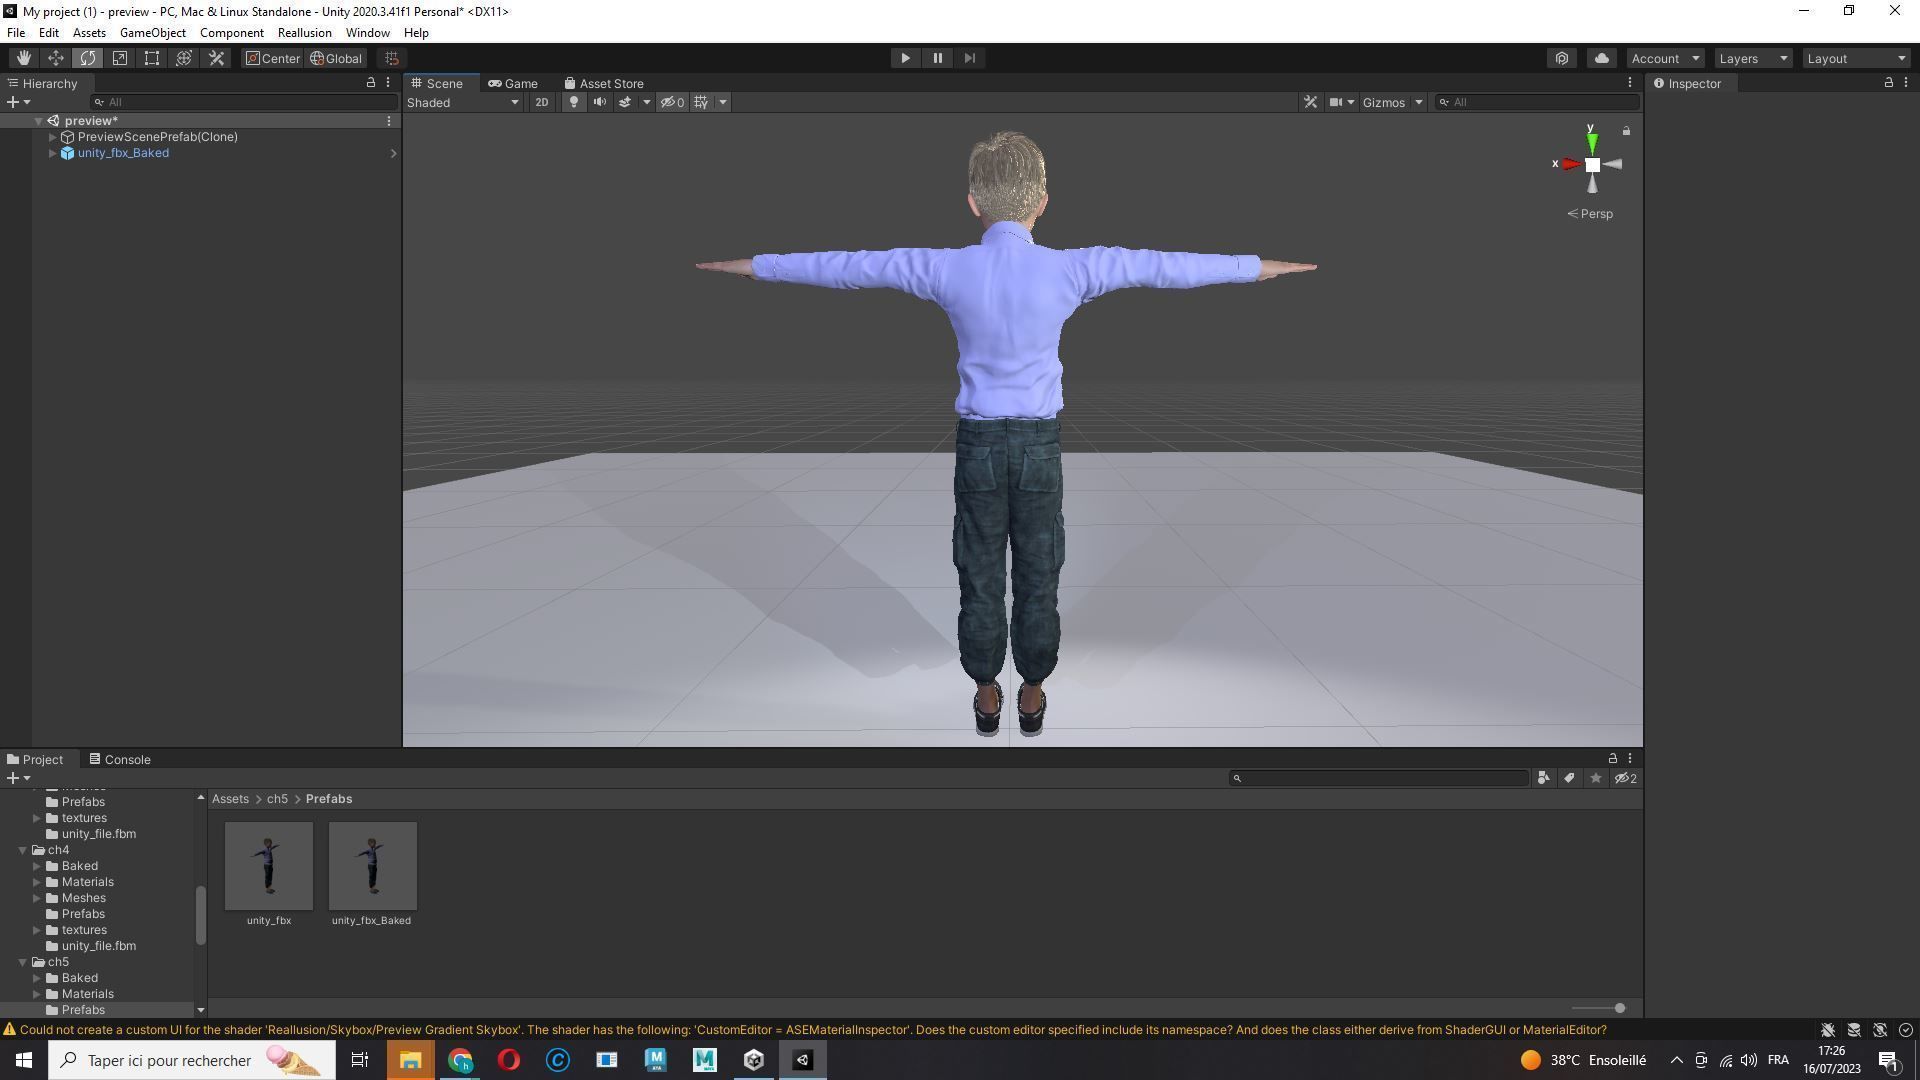Open custom editor tools icon
This screenshot has height=1080, width=1920.
click(216, 58)
